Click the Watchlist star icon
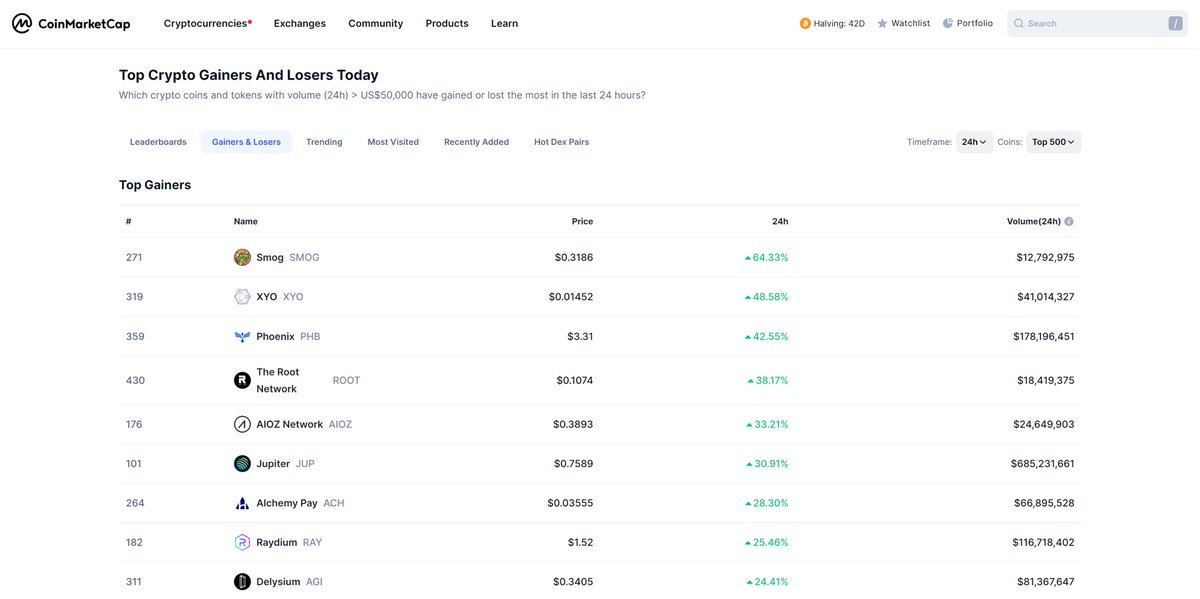The height and width of the screenshot is (599, 1200). [882, 23]
